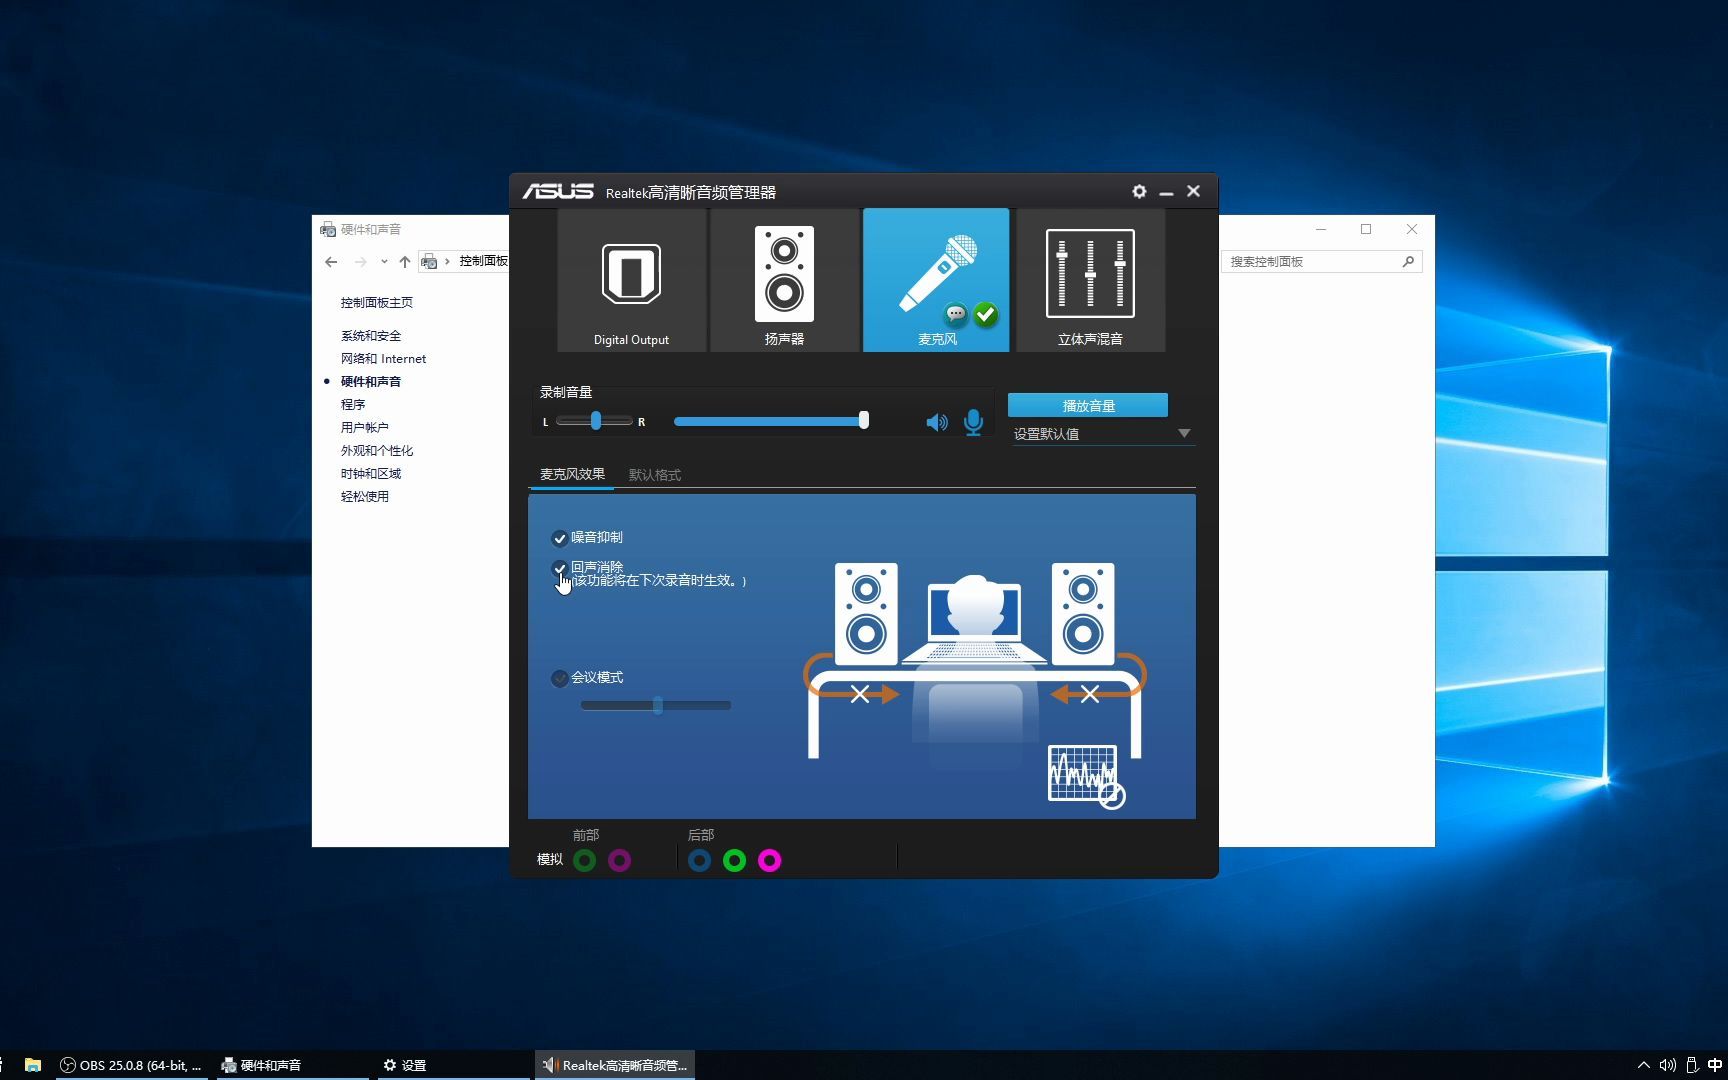This screenshot has width=1728, height=1080.
Task: Select the 麦克风 microphone device
Action: click(x=936, y=280)
